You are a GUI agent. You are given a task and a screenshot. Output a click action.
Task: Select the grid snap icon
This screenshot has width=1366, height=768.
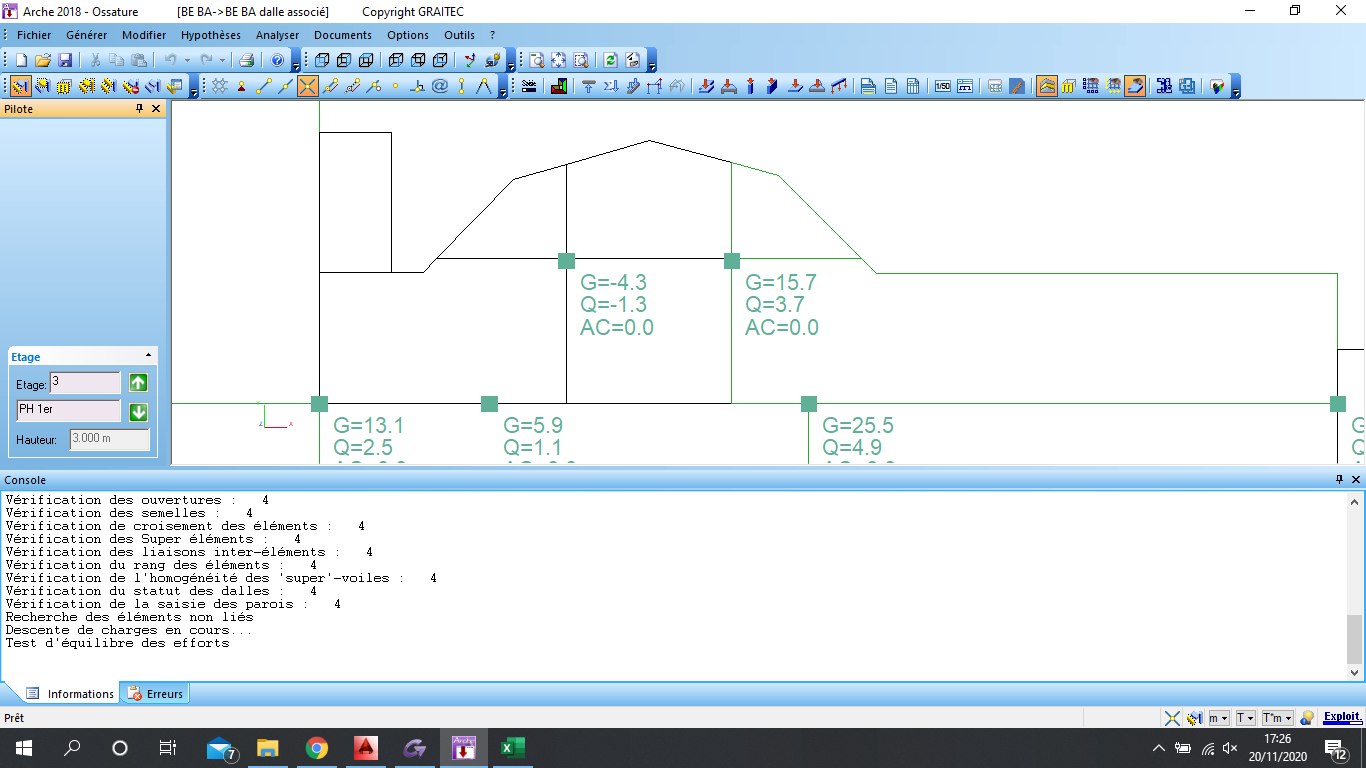(x=219, y=86)
